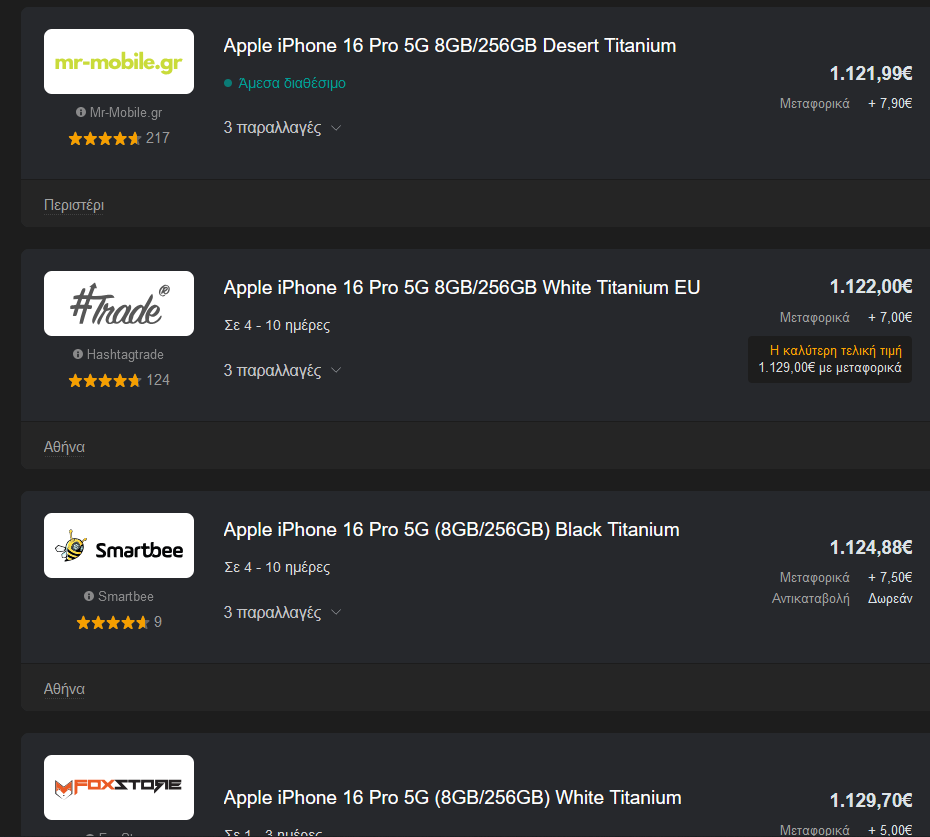Open the FoxStore shop logo

click(x=119, y=788)
